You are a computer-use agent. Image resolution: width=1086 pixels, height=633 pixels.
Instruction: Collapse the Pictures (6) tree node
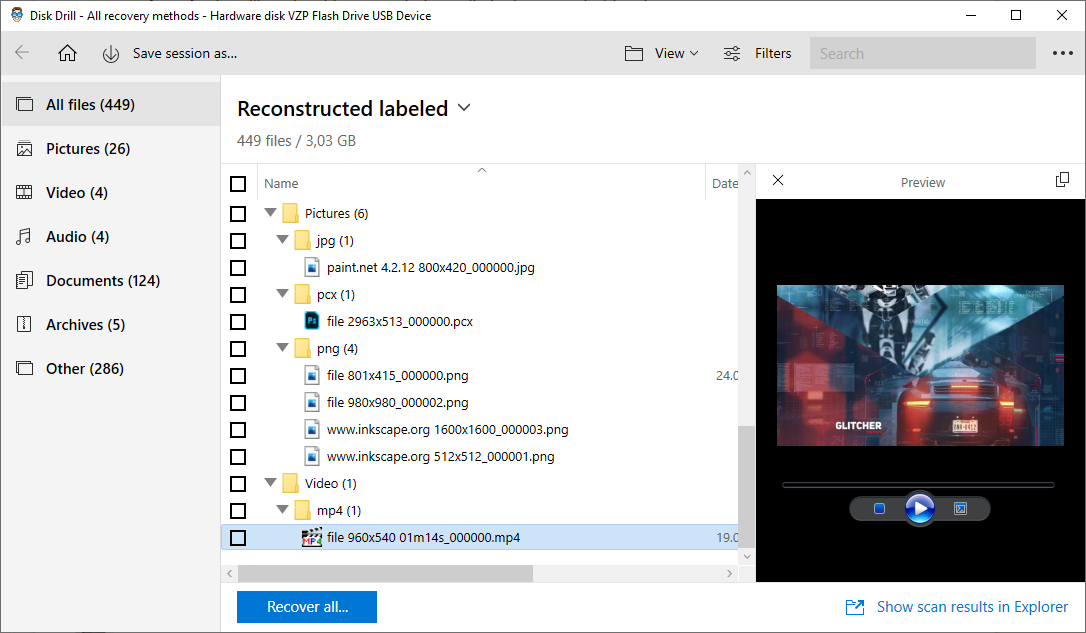tap(270, 212)
